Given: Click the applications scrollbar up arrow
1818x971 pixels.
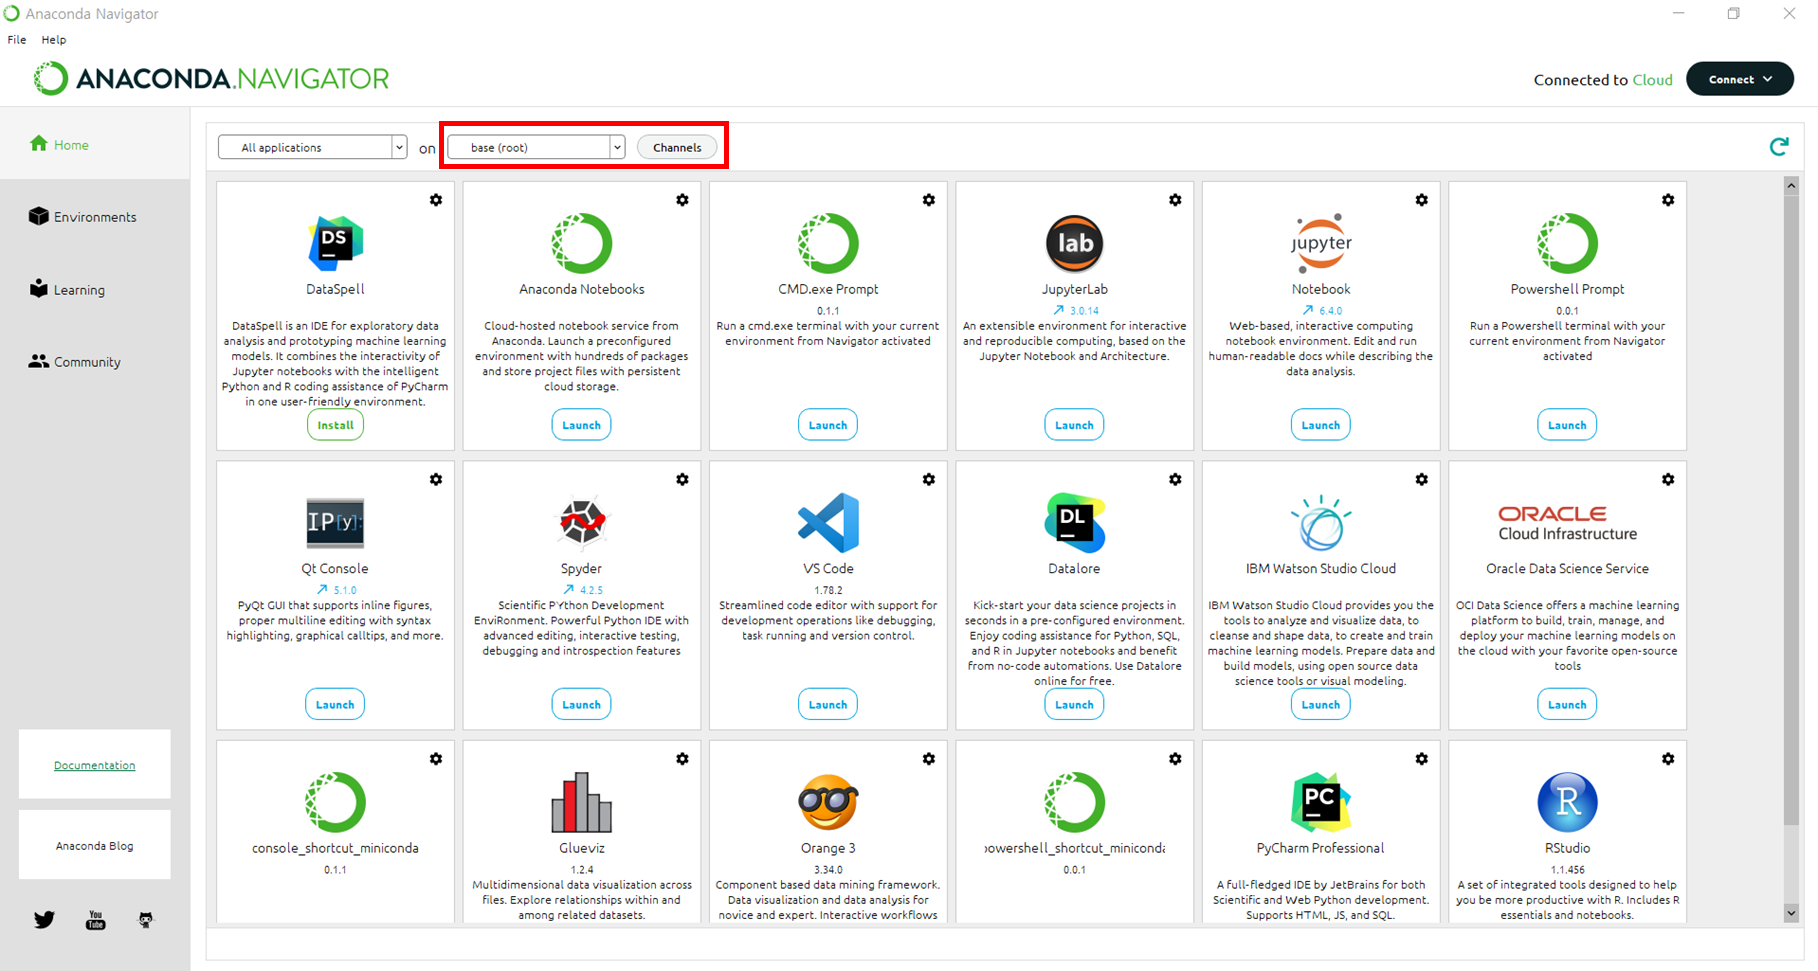Looking at the screenshot, I should [1791, 185].
